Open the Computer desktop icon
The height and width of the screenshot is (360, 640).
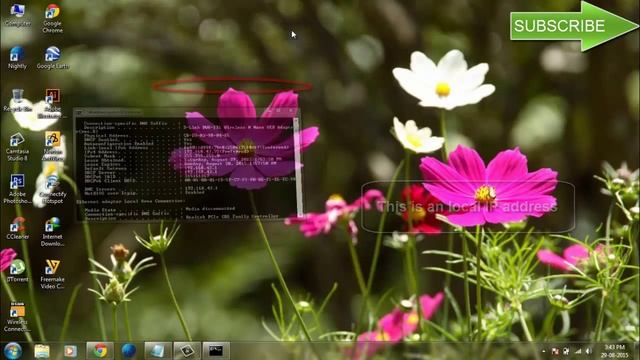[x=17, y=16]
